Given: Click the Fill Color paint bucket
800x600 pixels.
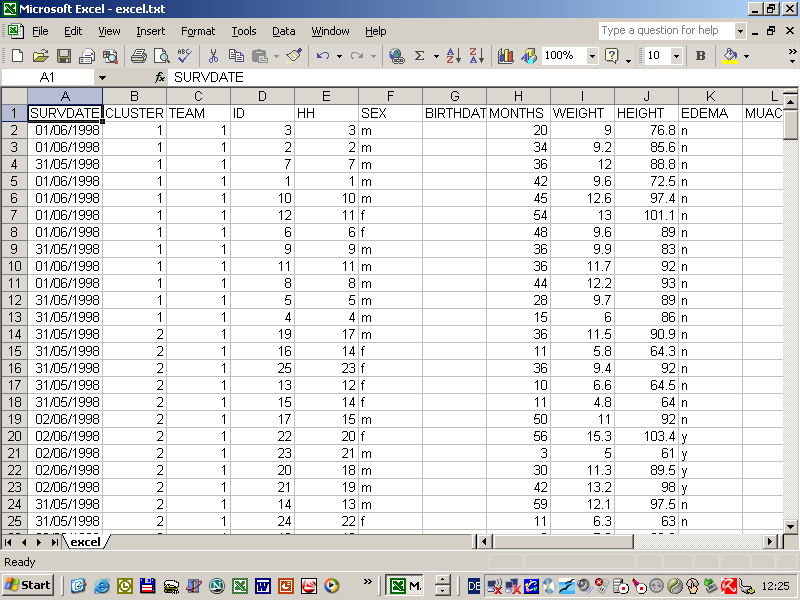Looking at the screenshot, I should 729,56.
